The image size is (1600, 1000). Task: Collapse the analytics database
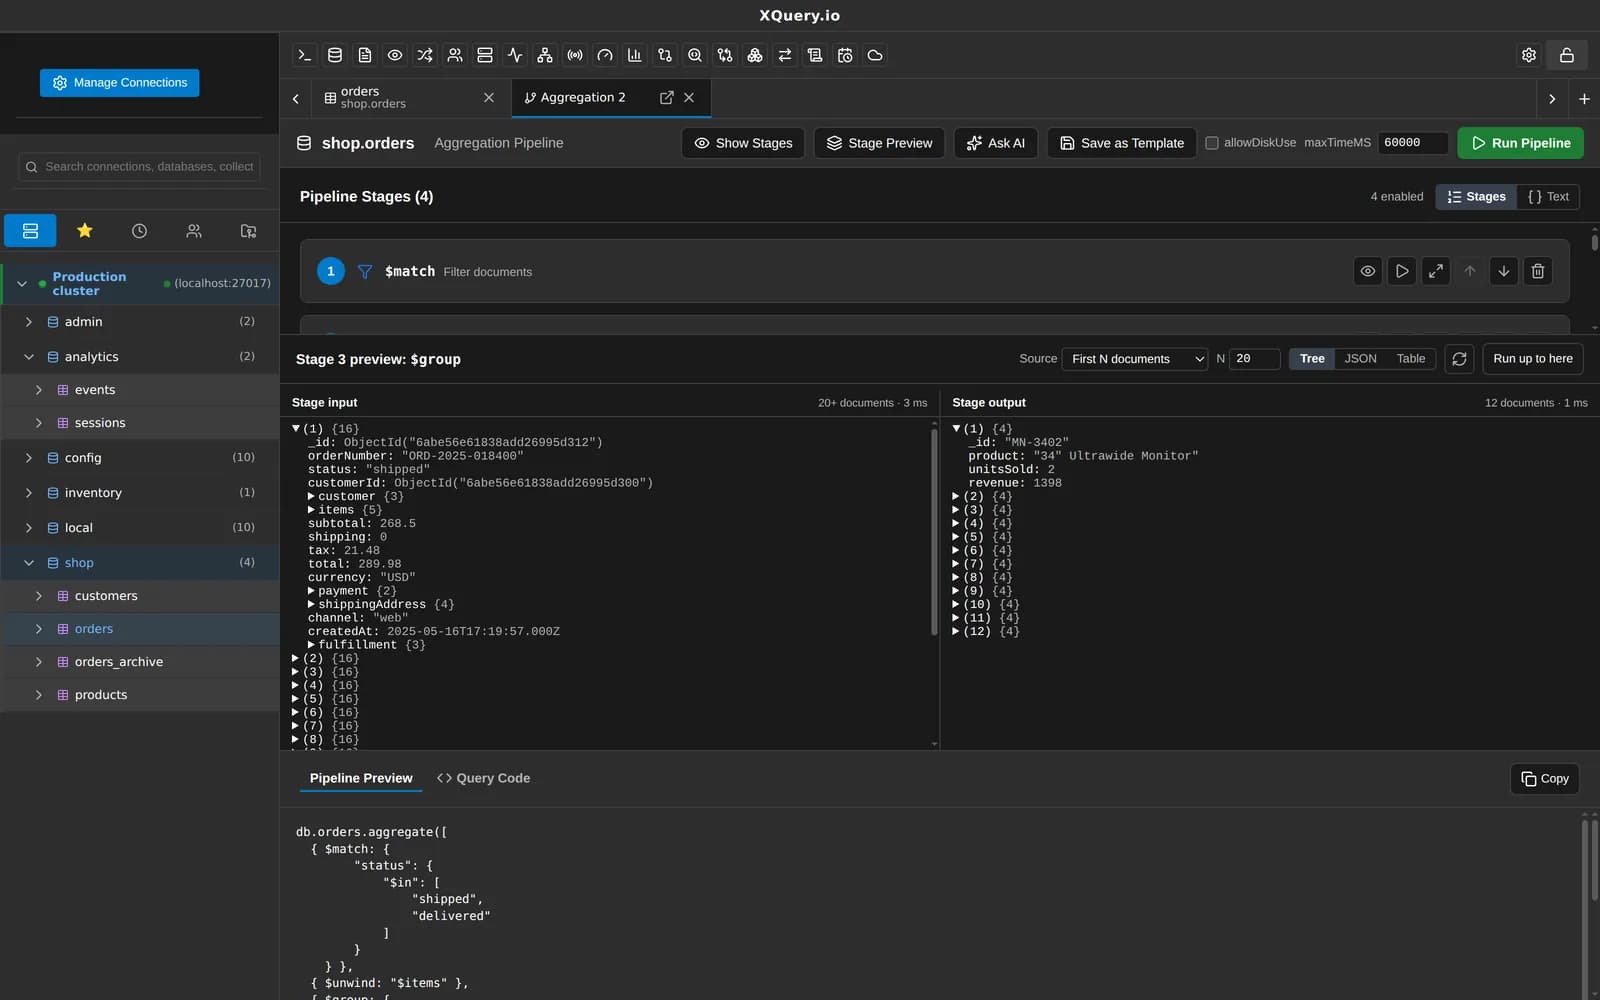[x=29, y=357]
